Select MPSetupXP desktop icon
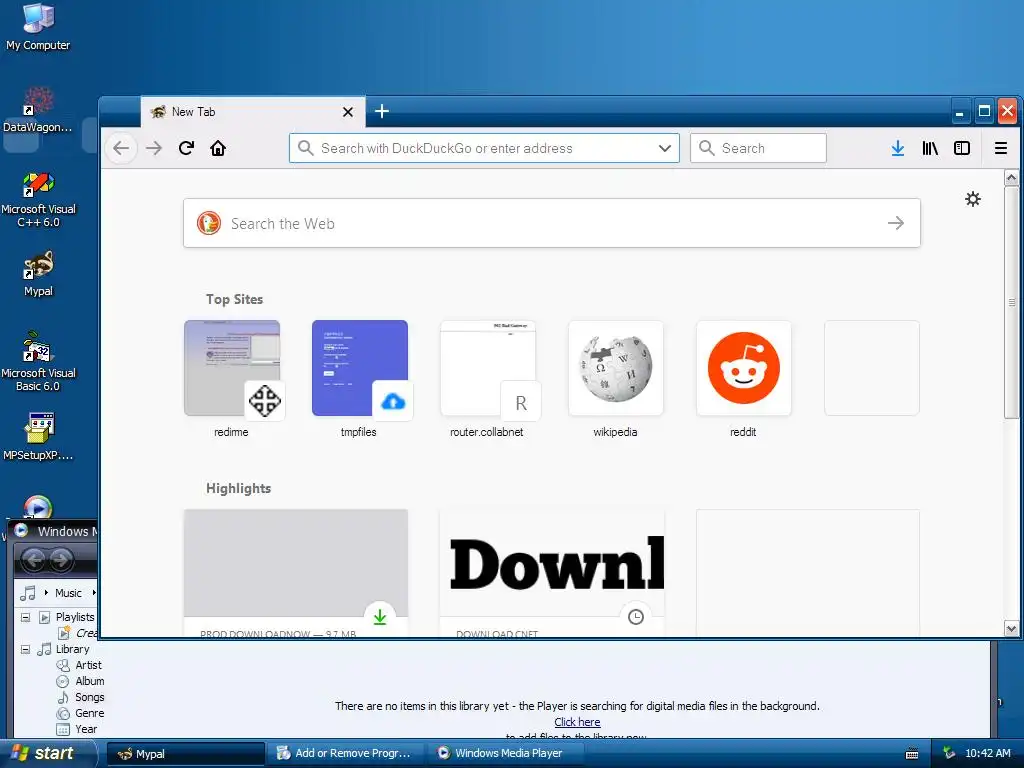Image resolution: width=1024 pixels, height=768 pixels. [38, 437]
